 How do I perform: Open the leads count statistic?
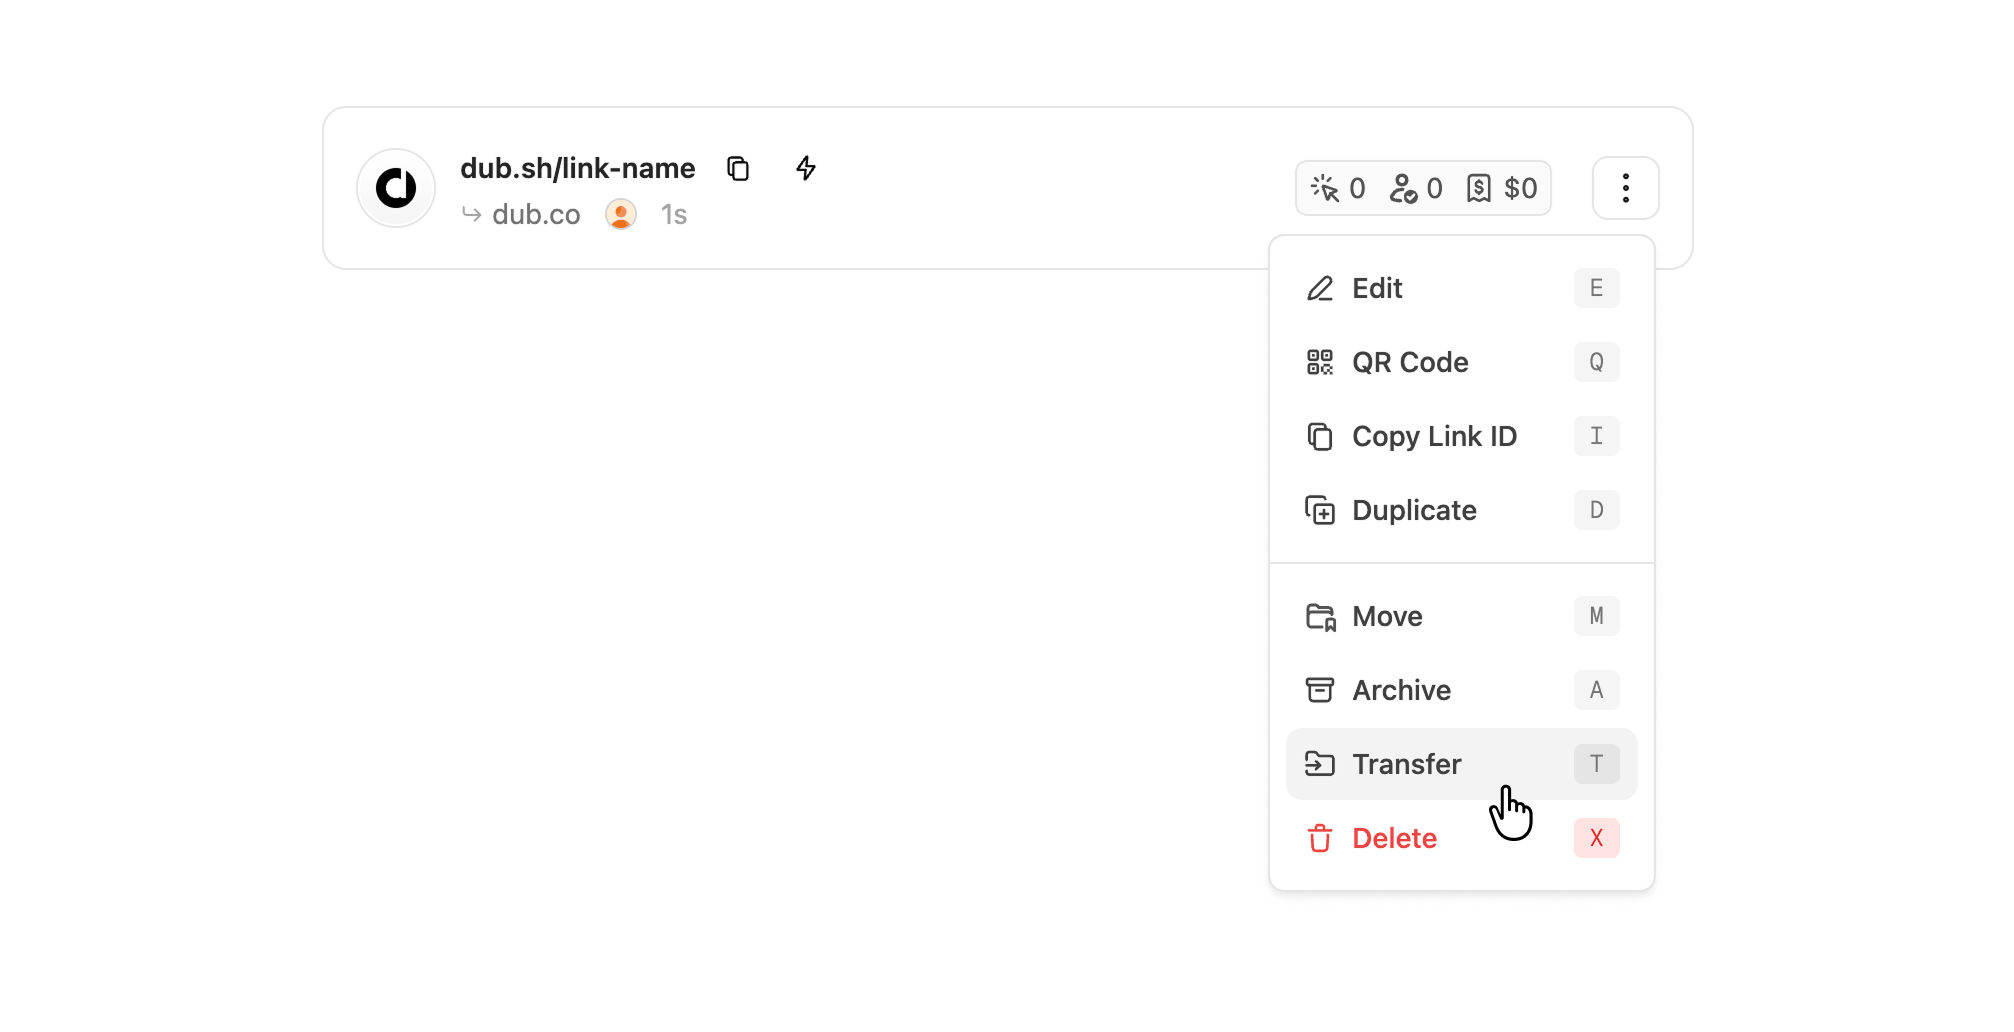point(1416,188)
